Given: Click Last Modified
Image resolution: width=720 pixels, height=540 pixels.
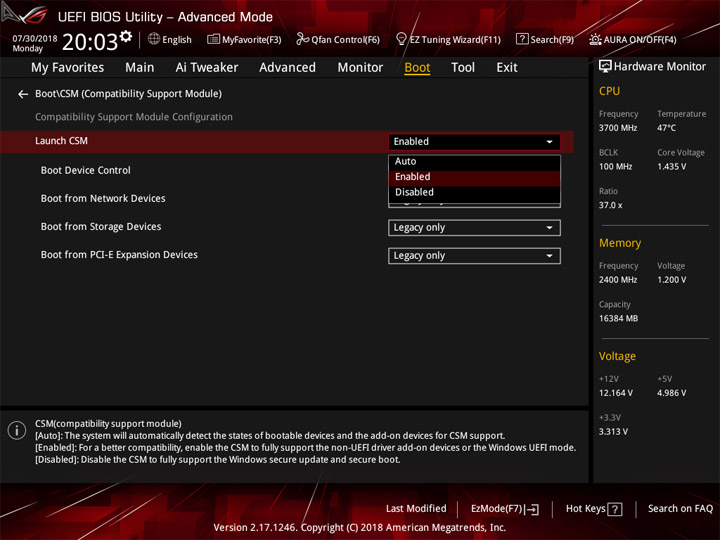Looking at the screenshot, I should pos(416,509).
